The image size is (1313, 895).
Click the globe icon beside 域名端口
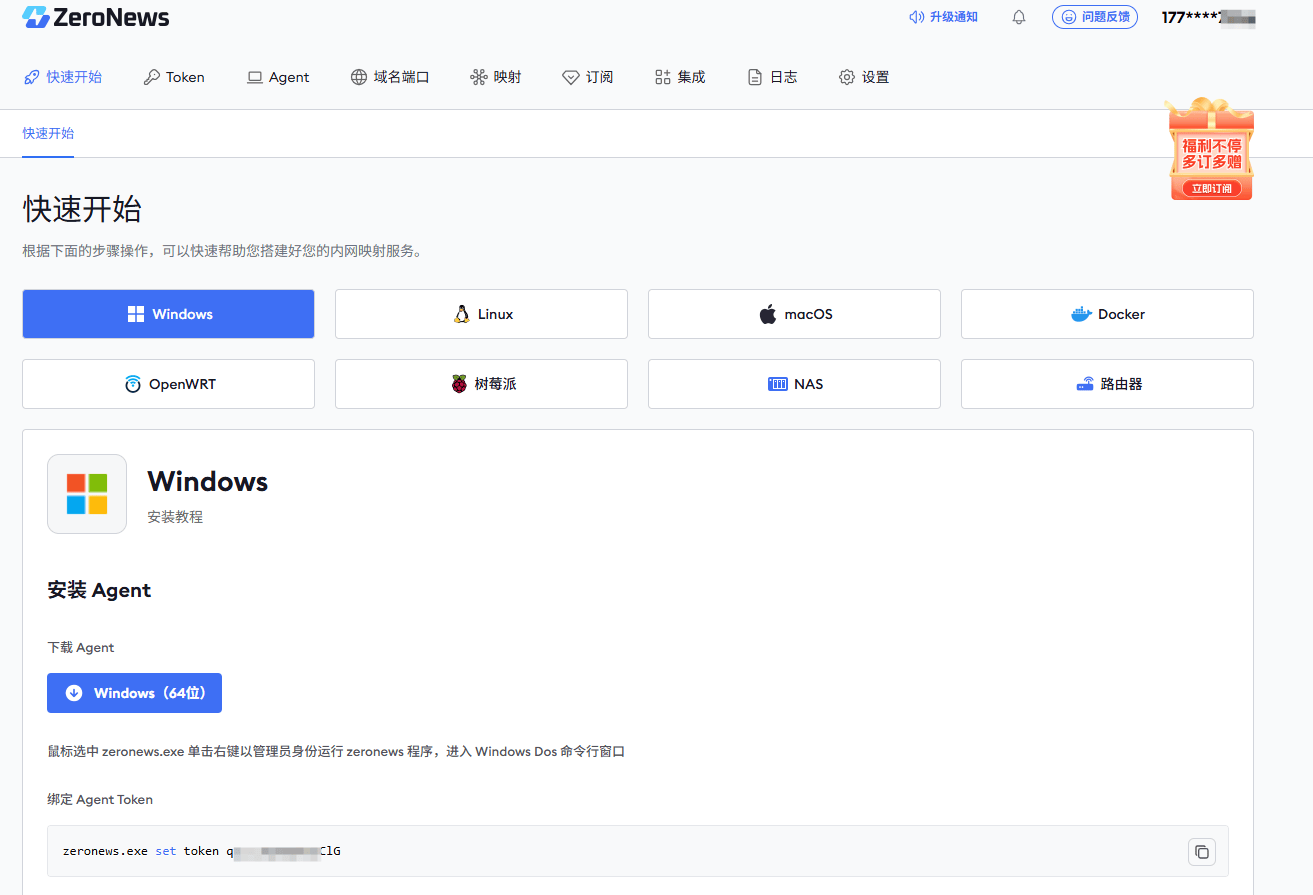pos(359,77)
